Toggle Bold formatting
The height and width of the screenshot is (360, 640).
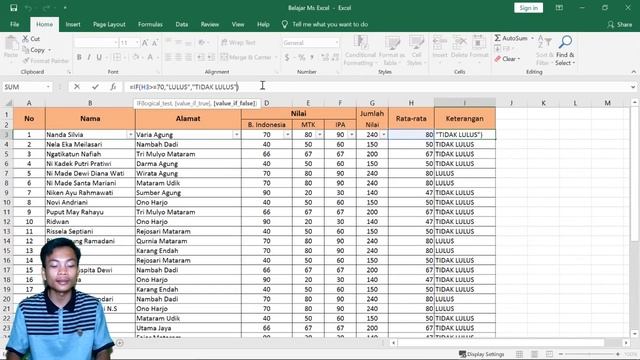point(79,57)
